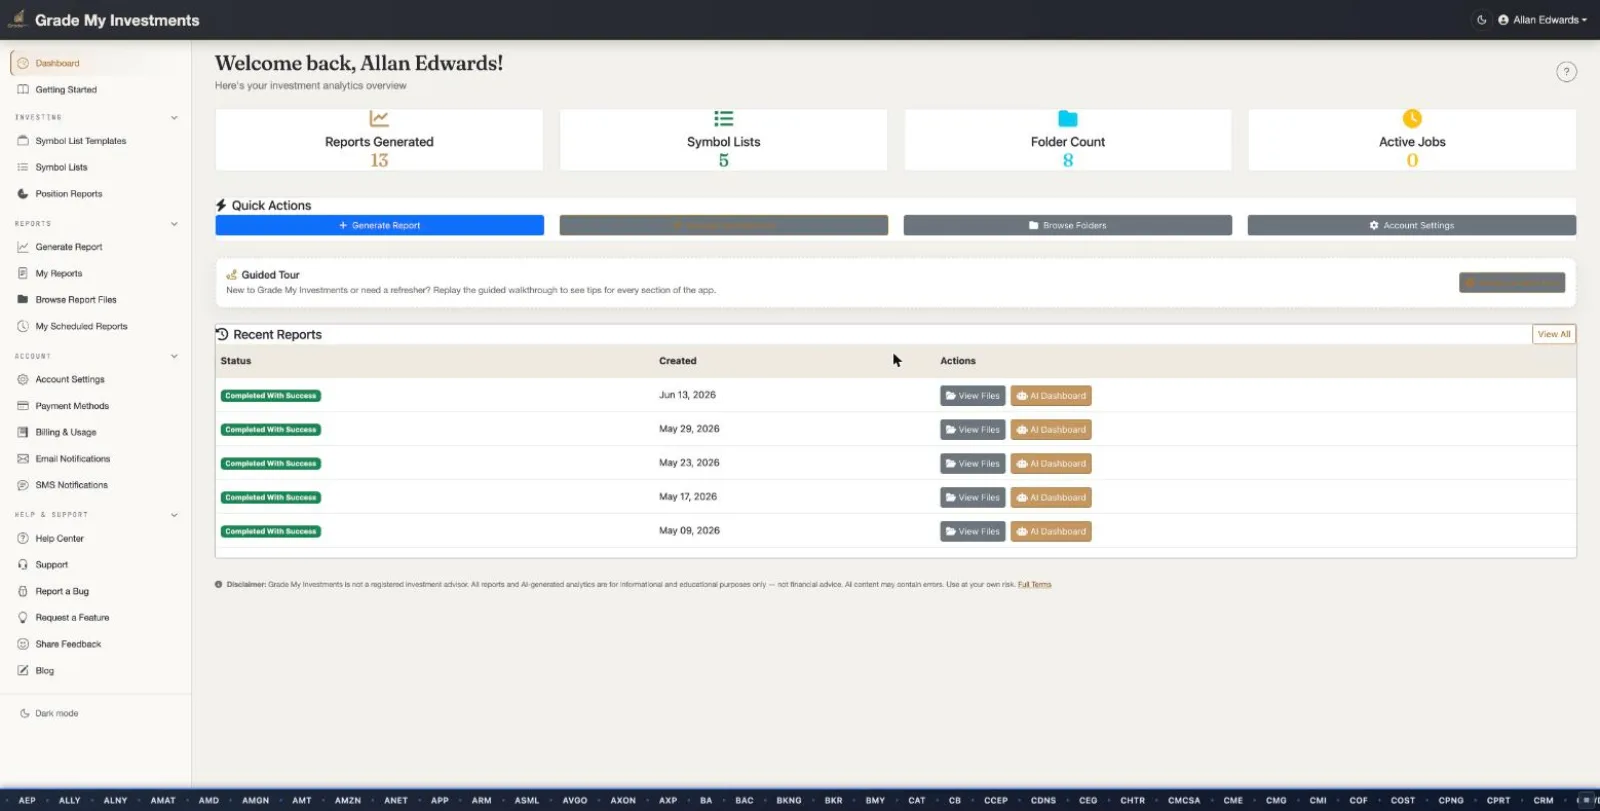Open Getting Started in the sidebar
The image size is (1600, 811).
(x=66, y=90)
